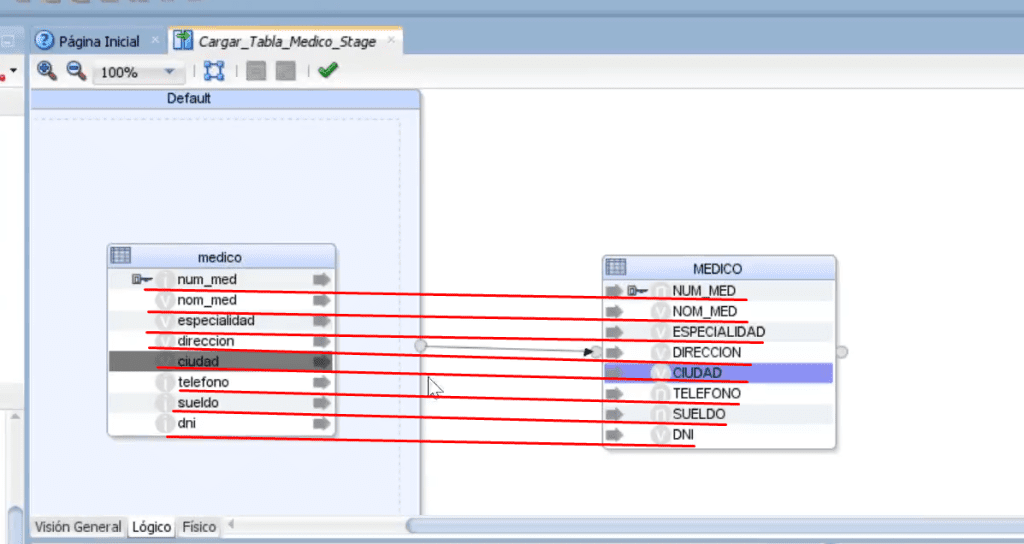
Task: Validate the mapping with the green checkmark
Action: (327, 69)
